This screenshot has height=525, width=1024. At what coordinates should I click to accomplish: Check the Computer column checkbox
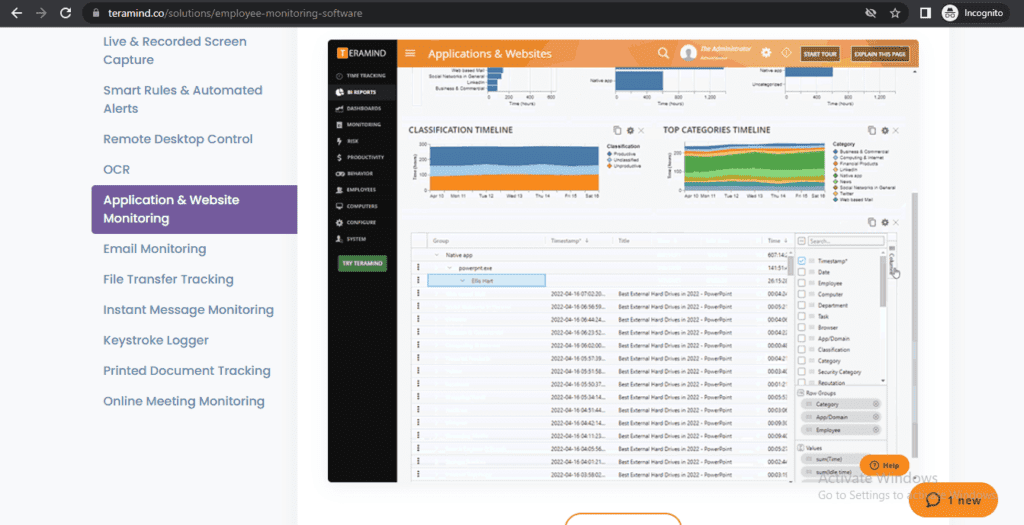802,294
